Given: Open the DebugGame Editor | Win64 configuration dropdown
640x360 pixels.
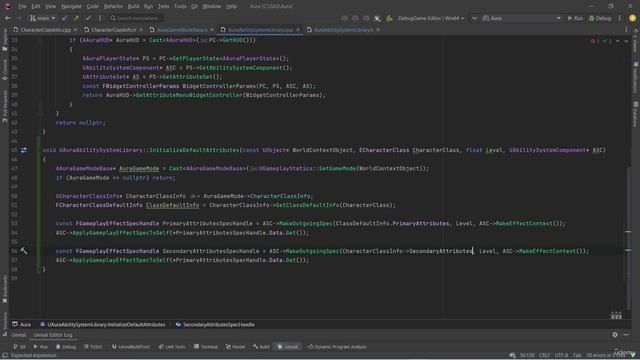Looking at the screenshot, I should tap(431, 18).
